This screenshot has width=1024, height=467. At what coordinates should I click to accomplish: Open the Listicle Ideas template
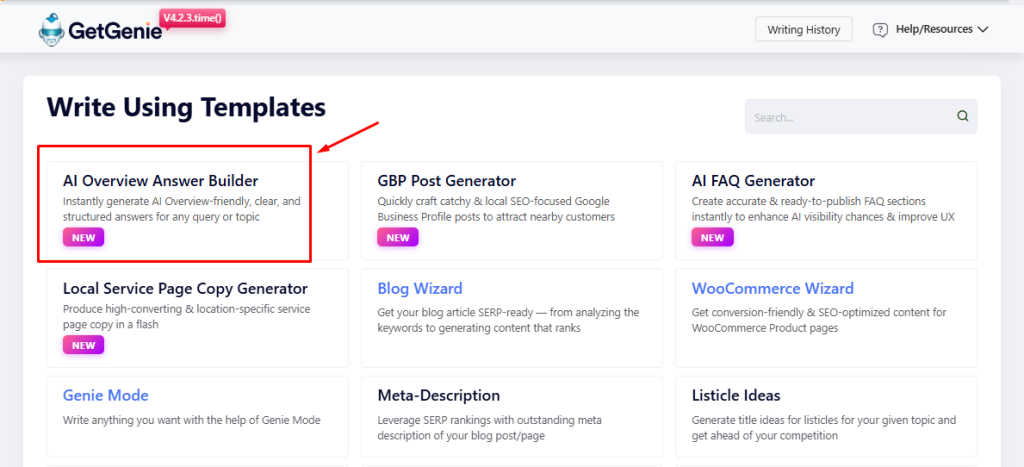coord(736,395)
